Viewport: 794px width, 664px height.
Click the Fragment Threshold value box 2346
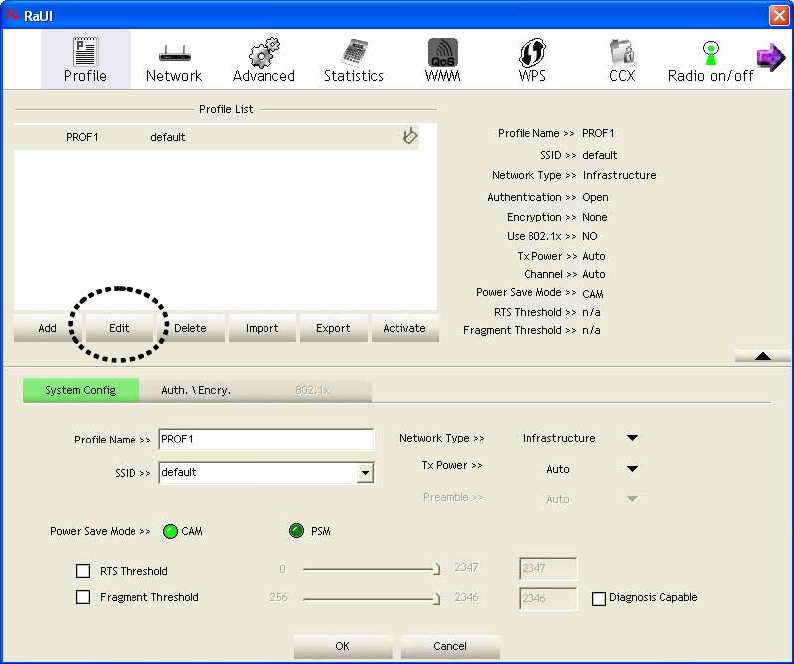tap(548, 598)
